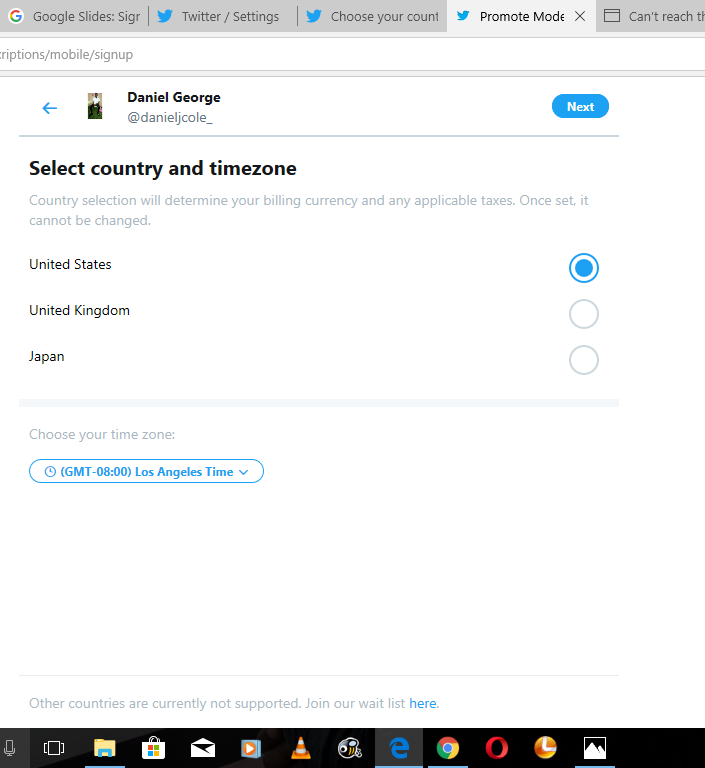Choose United Kingdom as country
The image size is (705, 768).
point(583,314)
